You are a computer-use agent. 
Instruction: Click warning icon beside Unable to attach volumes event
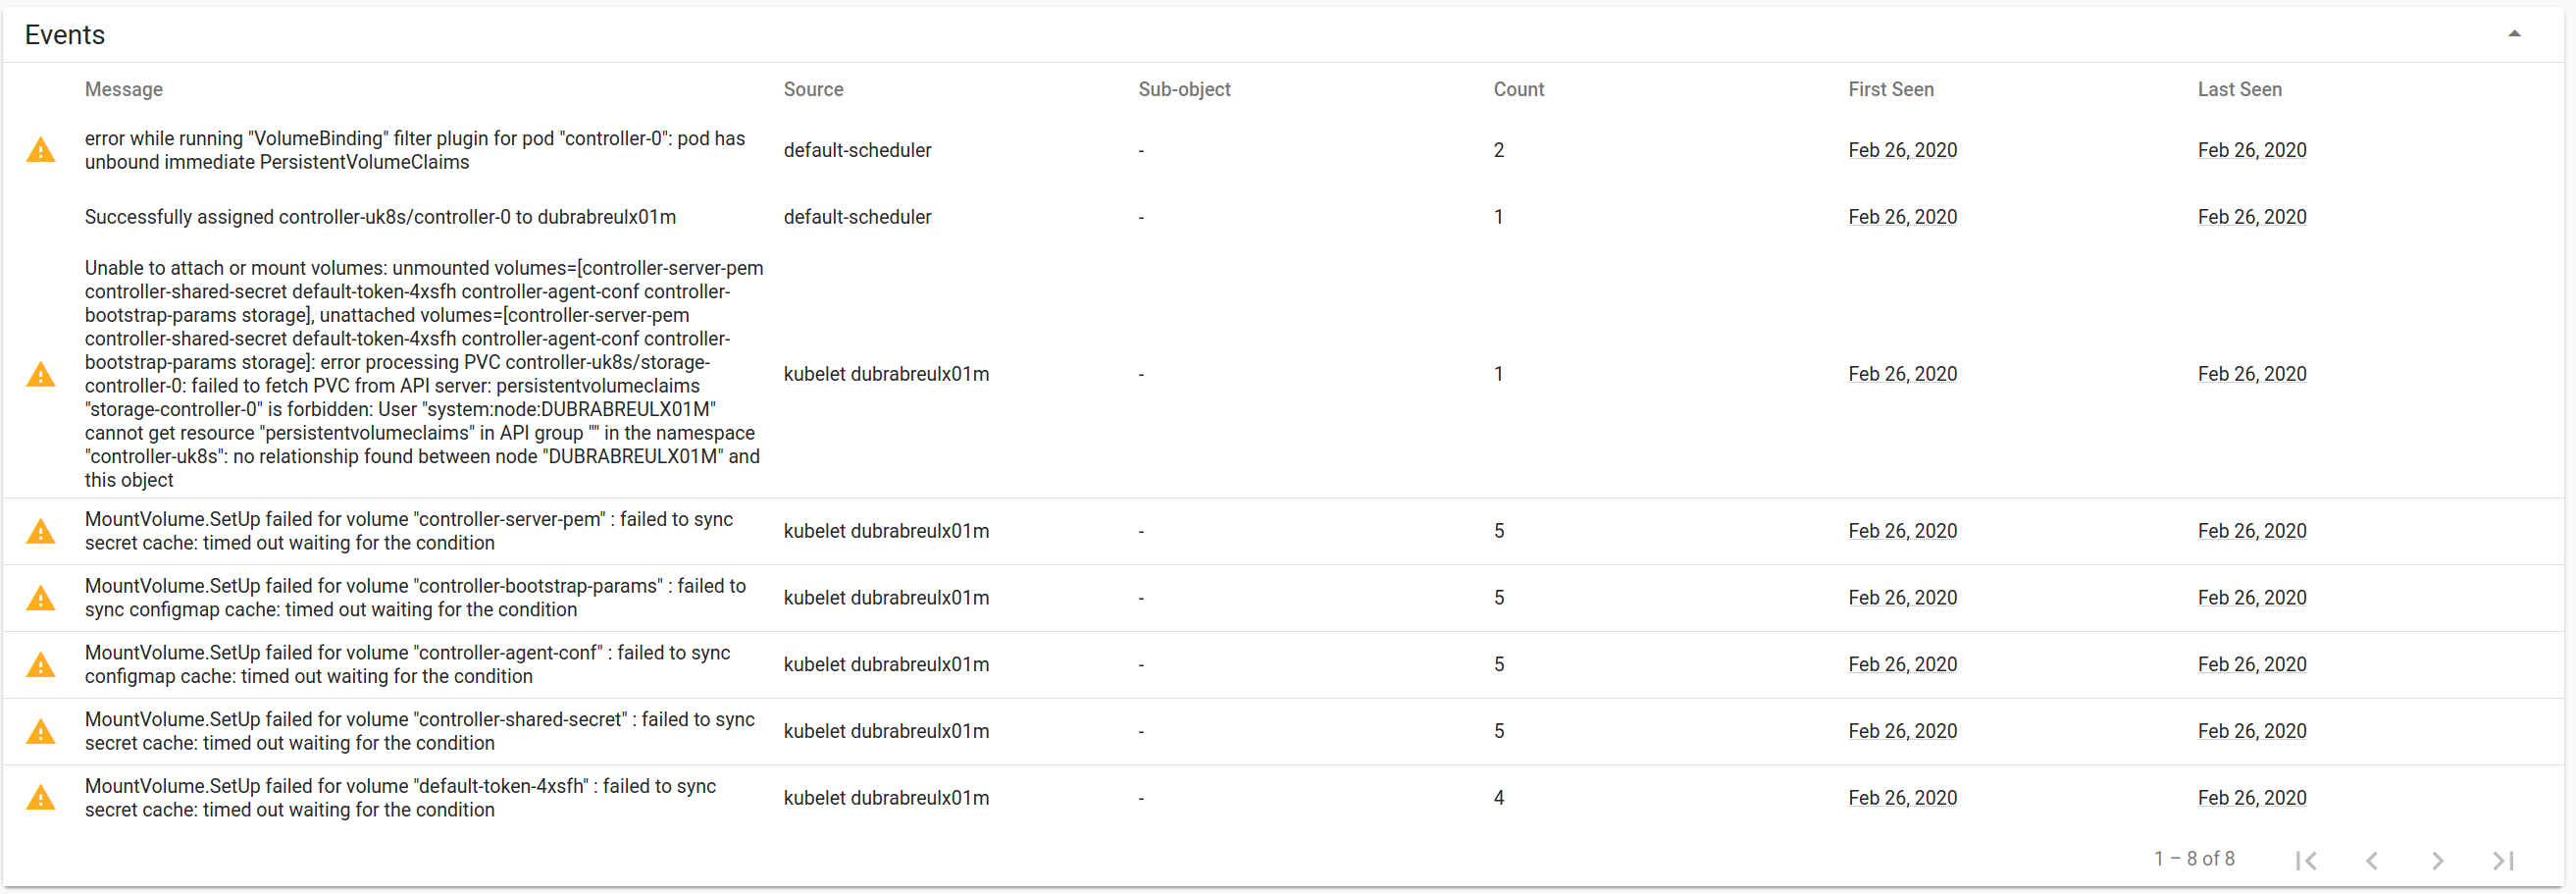pos(40,374)
